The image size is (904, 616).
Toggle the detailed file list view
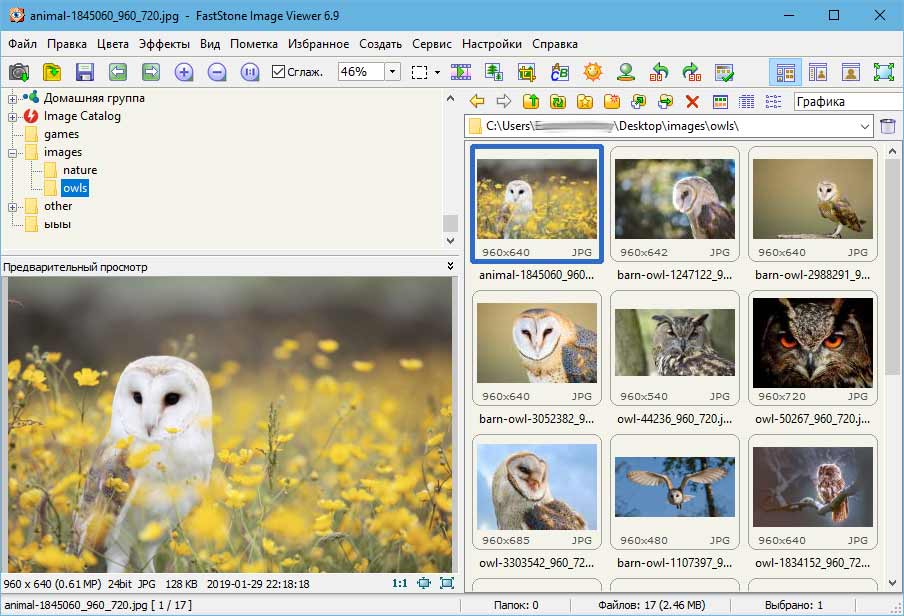pyautogui.click(x=749, y=101)
